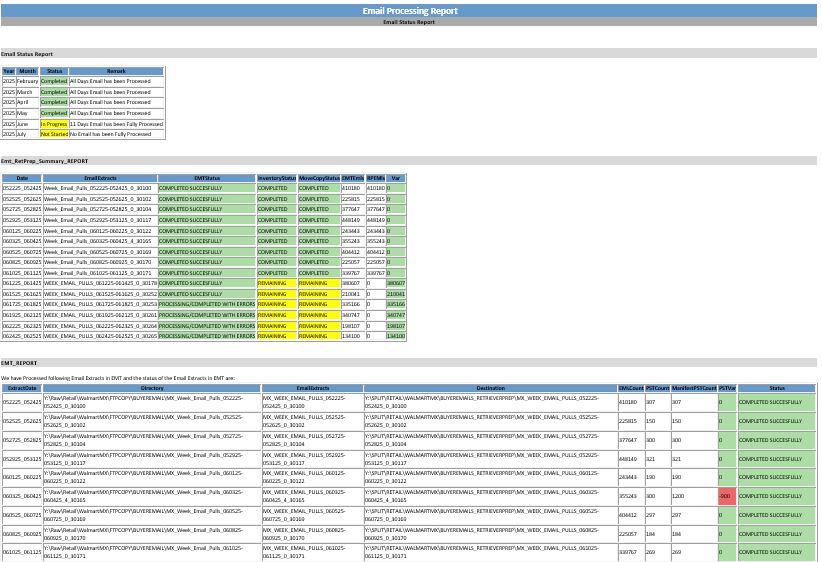
Task: Select the 'EMT_REPORT' section heading
Action: point(19,363)
